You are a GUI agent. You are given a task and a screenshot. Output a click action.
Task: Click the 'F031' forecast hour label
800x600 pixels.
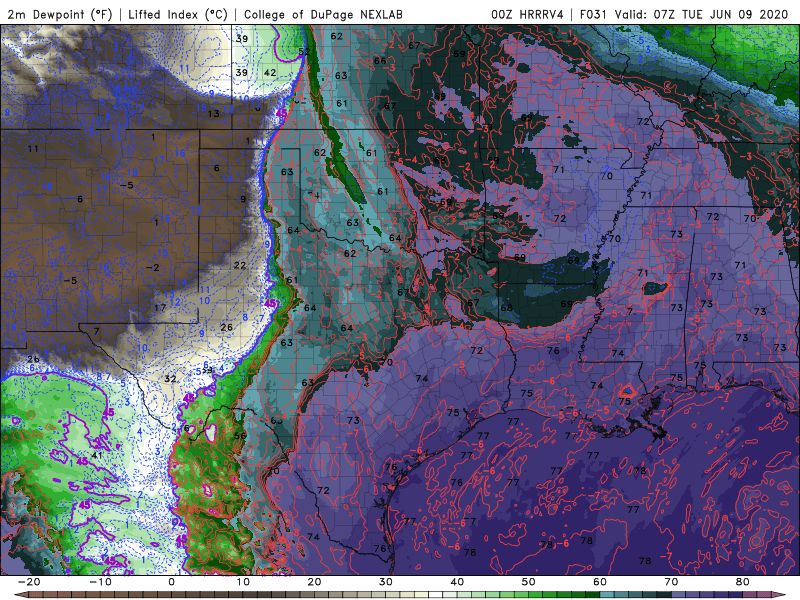tap(593, 14)
